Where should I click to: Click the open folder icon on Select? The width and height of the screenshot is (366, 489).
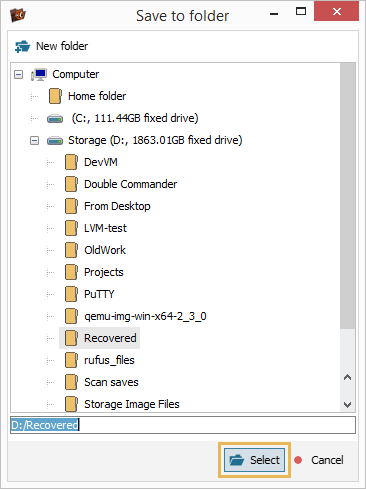[x=237, y=460]
